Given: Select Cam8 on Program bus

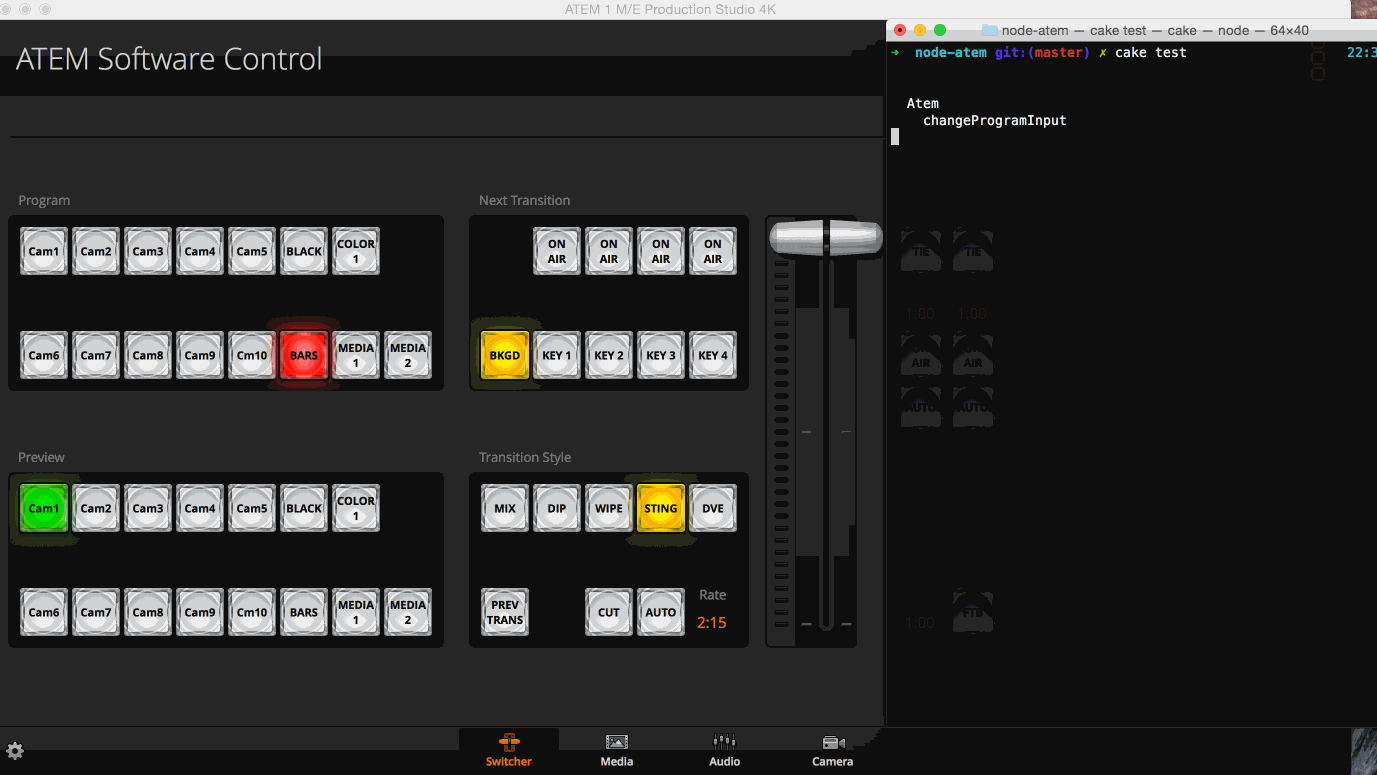Looking at the screenshot, I should [148, 355].
